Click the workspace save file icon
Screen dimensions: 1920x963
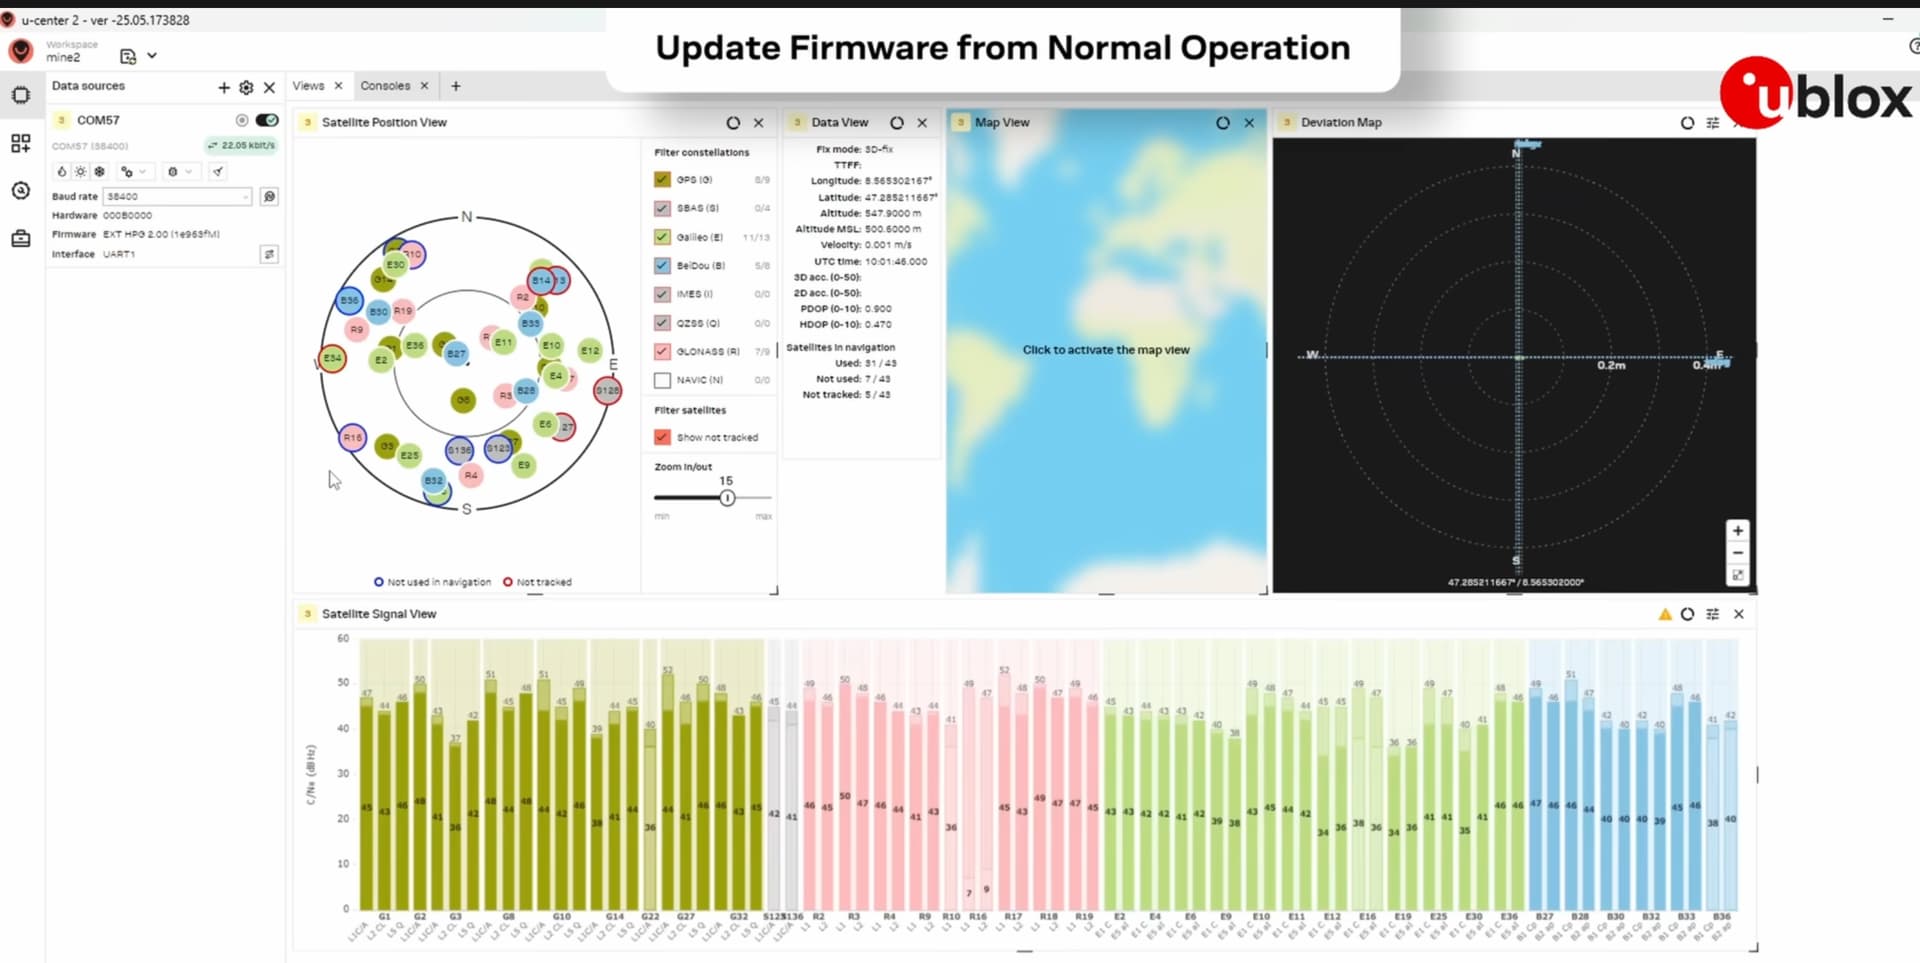(128, 56)
